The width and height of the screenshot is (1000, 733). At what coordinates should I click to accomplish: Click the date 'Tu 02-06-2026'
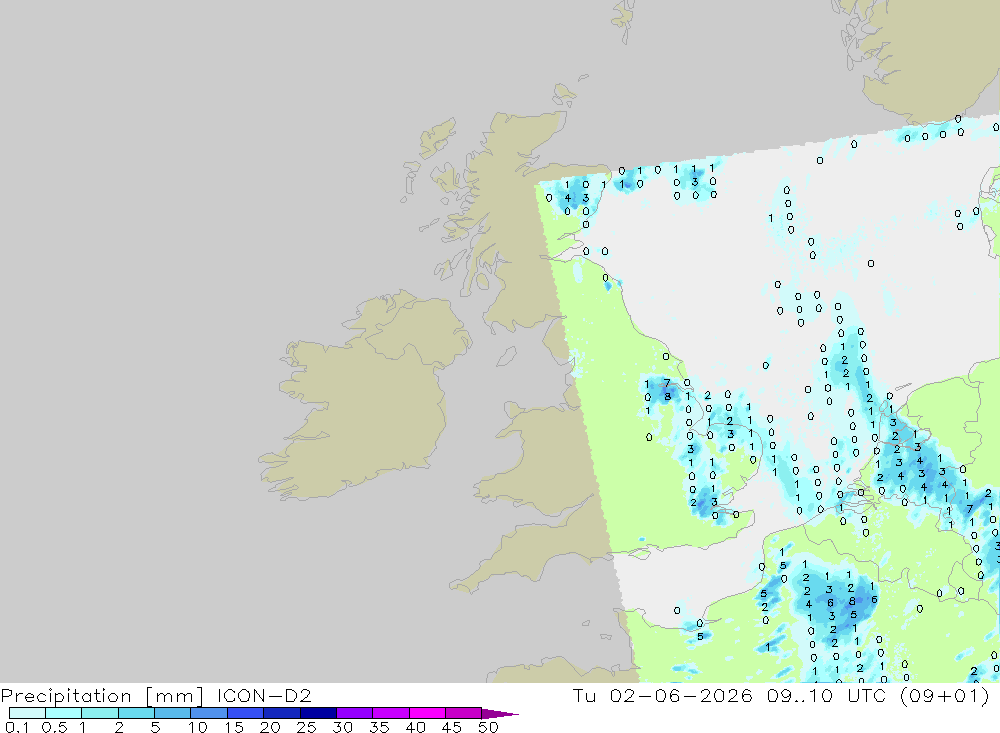[662, 695]
